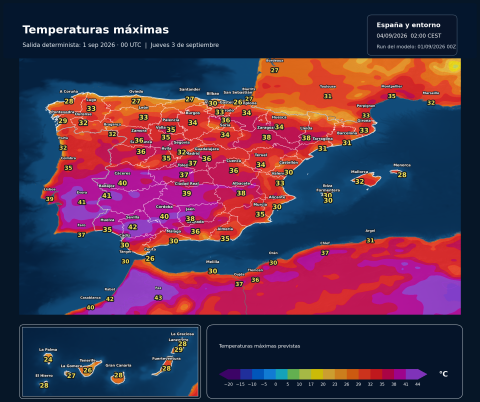Viewport: 480px width, 402px height.
Task: Click the 41 value beside Badajoz
Action: 107,196
